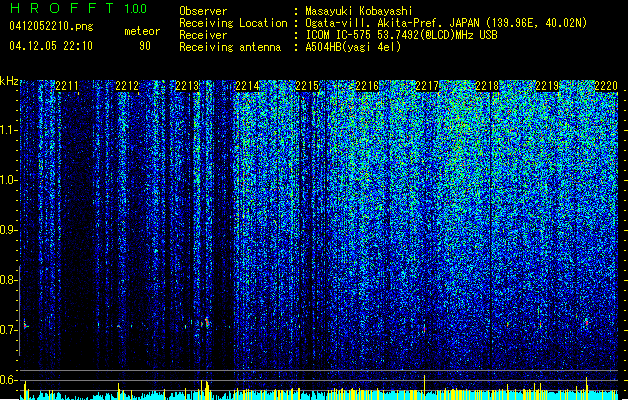Click the kHz axis unit label
Screen dimensions: 629x400
tap(9, 81)
